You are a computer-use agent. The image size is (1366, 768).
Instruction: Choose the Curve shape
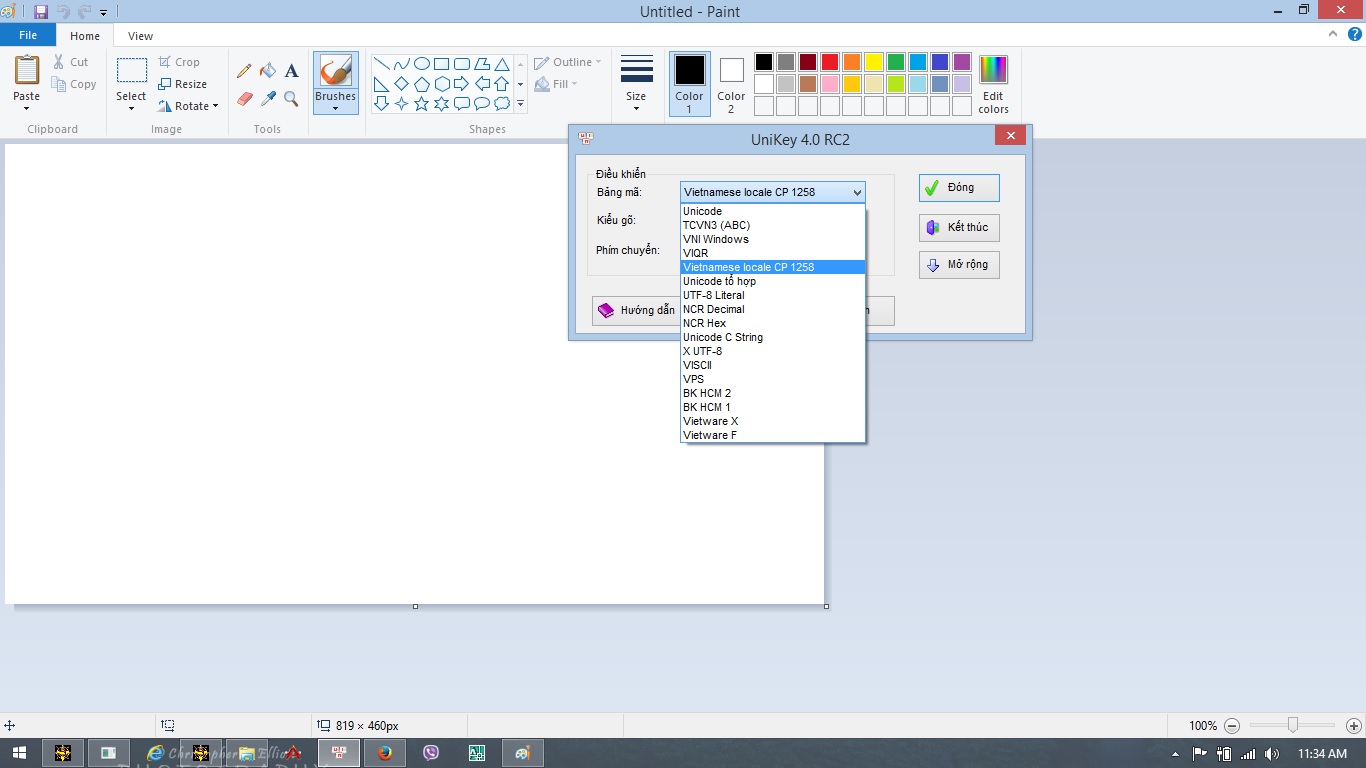[x=401, y=63]
